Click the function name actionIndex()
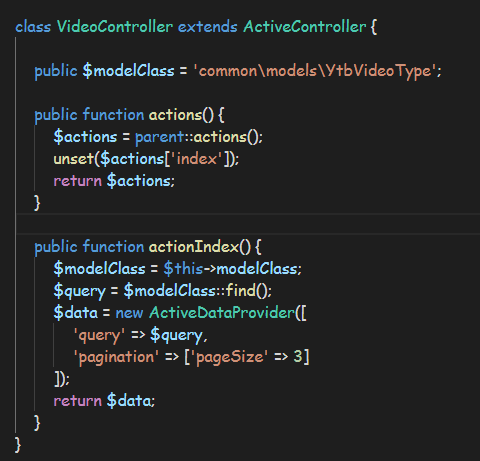Viewport: 480px width, 461px height. pyautogui.click(x=199, y=247)
